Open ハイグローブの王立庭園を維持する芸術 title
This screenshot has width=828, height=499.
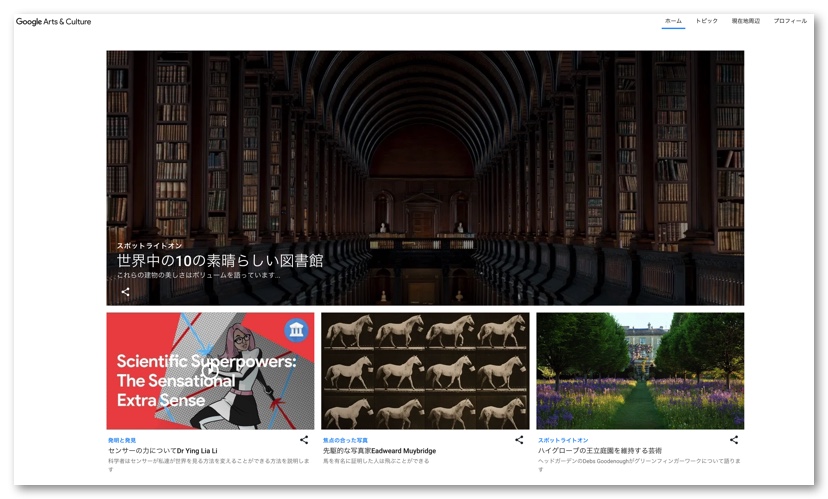tap(599, 451)
